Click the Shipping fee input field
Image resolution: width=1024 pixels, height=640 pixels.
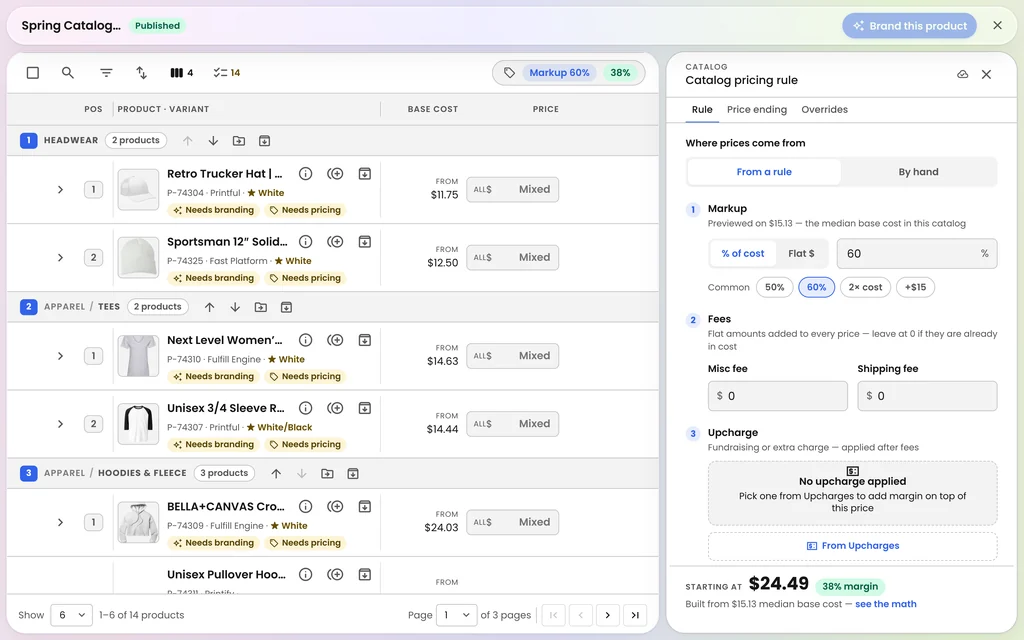pos(927,396)
